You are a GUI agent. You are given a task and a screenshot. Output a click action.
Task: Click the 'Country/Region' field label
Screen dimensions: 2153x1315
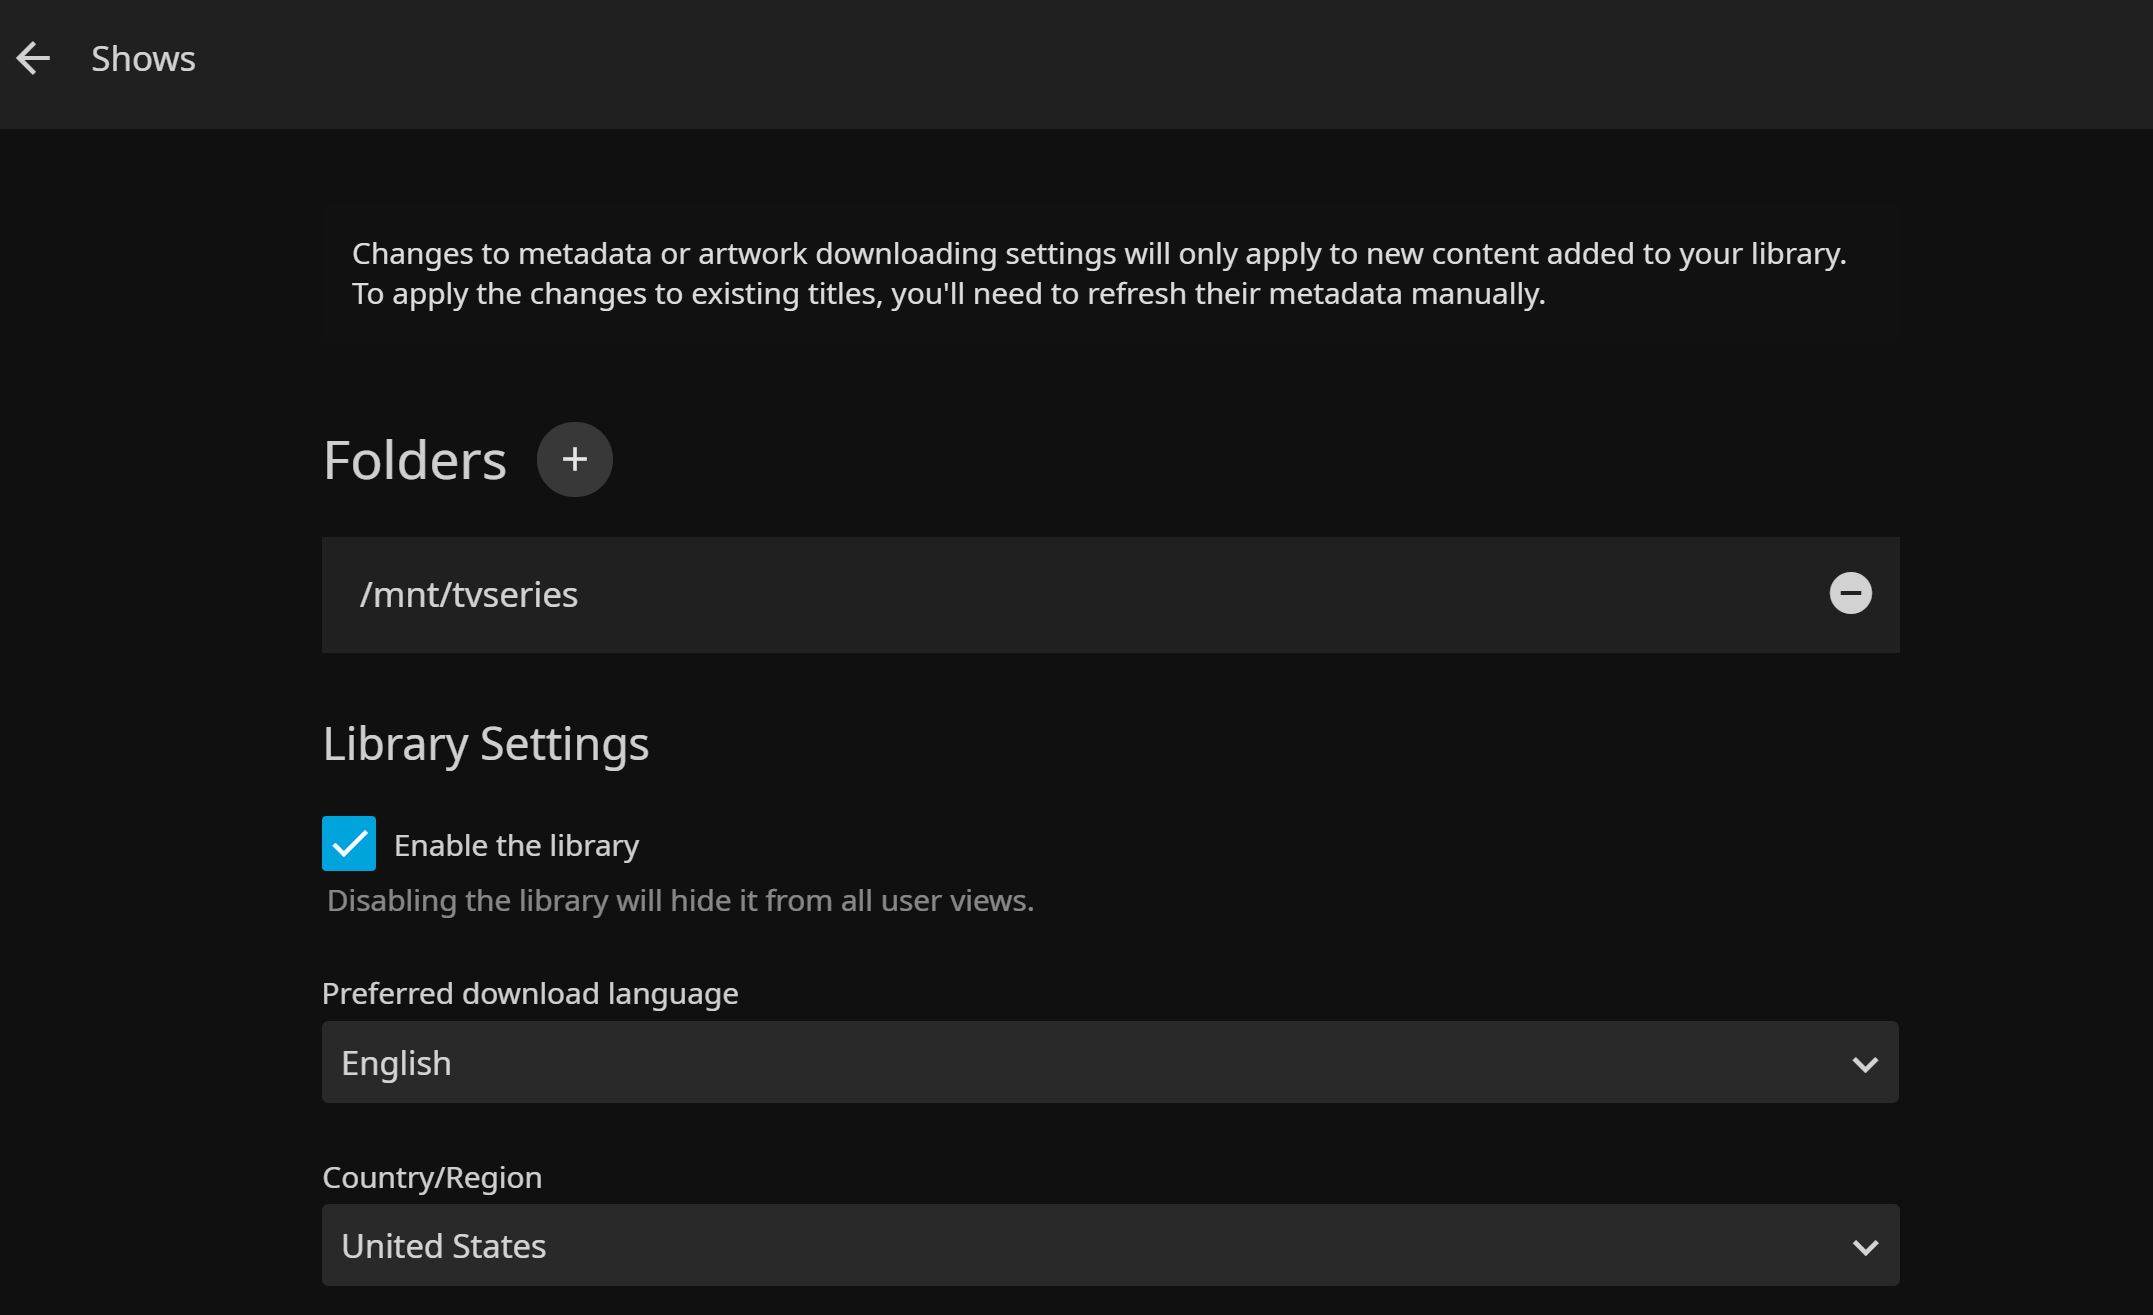click(432, 1178)
